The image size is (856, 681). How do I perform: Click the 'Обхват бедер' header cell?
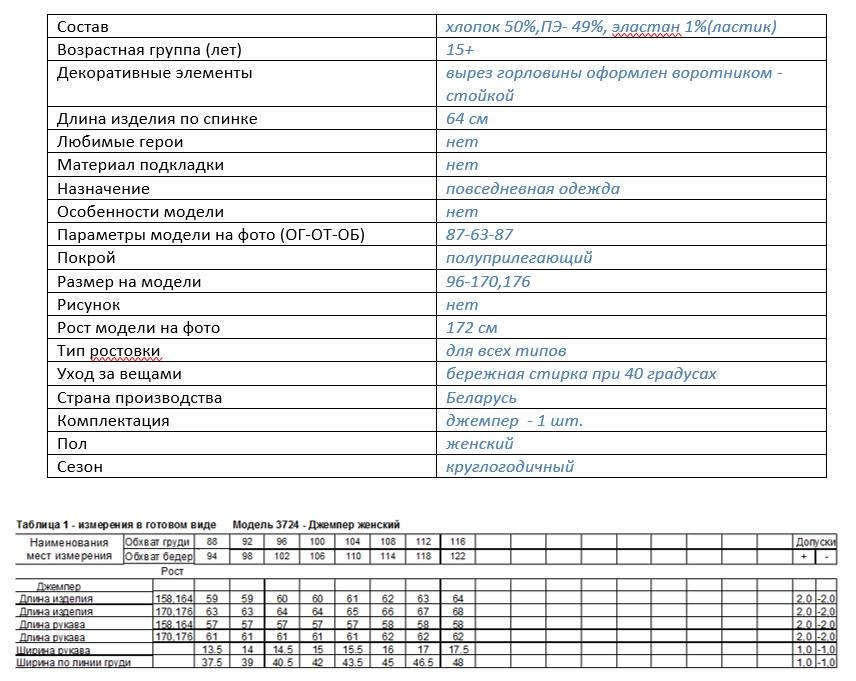159,556
